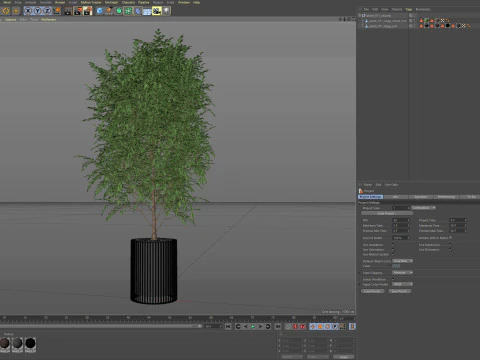This screenshot has width=480, height=360.
Task: Toggle the Rotation keyframe icon in timeline
Action: coord(327,327)
